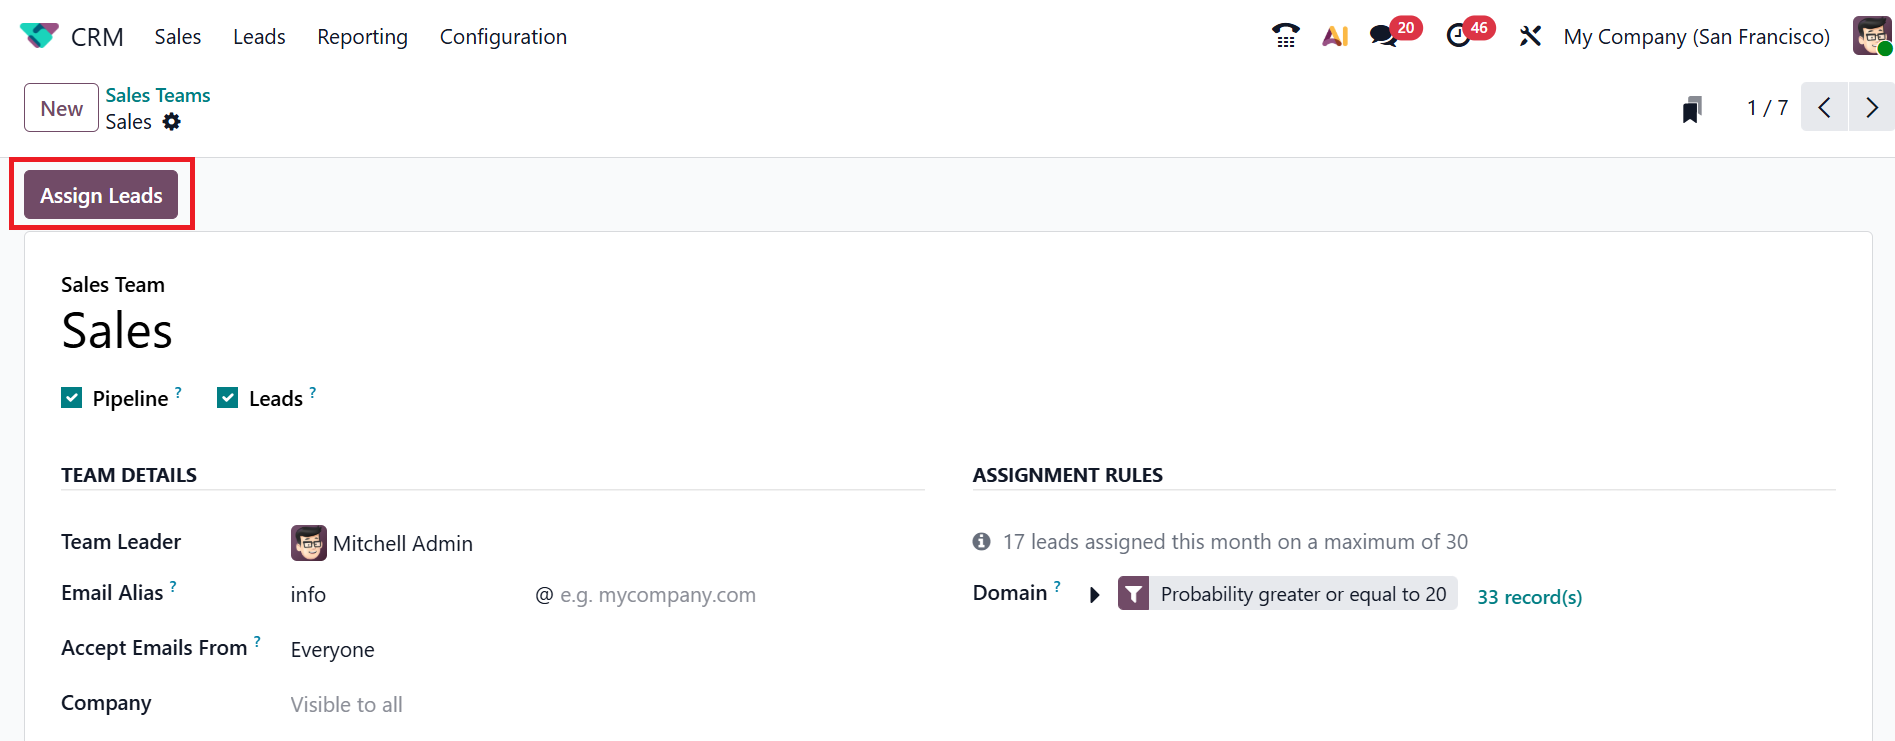Open the VoIP phone dialer icon
This screenshot has width=1895, height=741.
pyautogui.click(x=1285, y=36)
